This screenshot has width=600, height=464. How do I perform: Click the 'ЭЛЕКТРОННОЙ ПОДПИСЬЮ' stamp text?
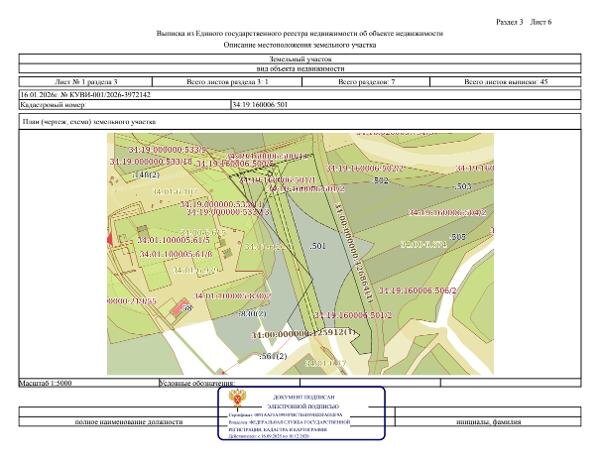[303, 407]
